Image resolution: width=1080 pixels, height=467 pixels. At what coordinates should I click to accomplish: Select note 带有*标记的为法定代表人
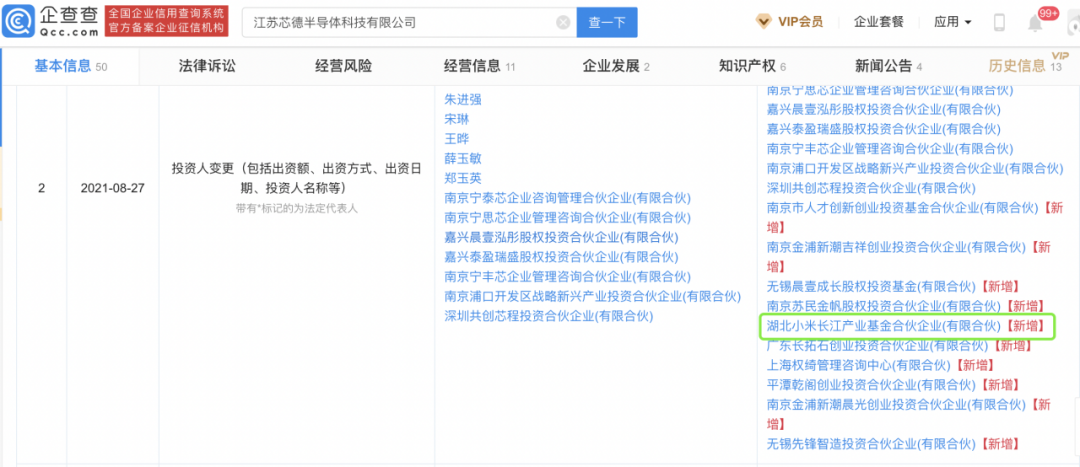coord(297,207)
